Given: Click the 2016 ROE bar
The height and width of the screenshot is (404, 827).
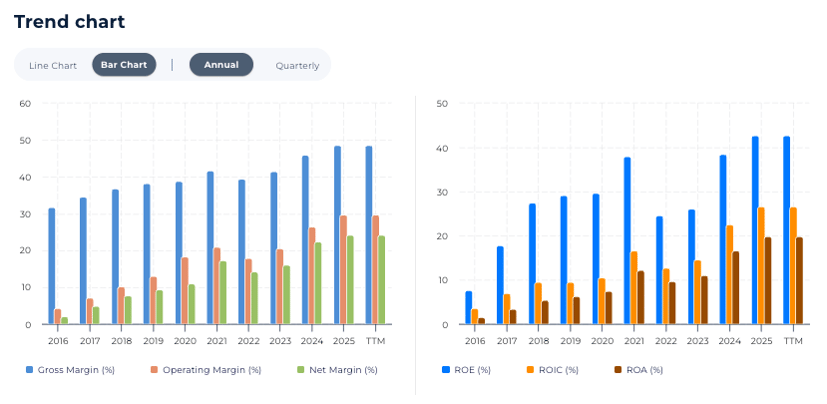Looking at the screenshot, I should (469, 308).
